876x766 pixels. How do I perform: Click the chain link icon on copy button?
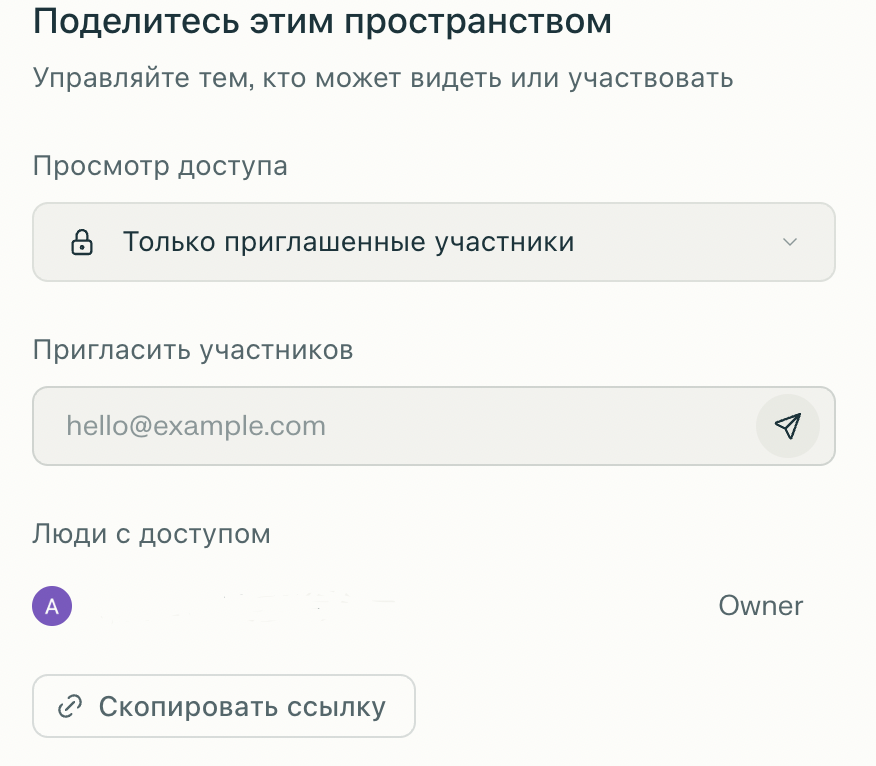coord(70,707)
